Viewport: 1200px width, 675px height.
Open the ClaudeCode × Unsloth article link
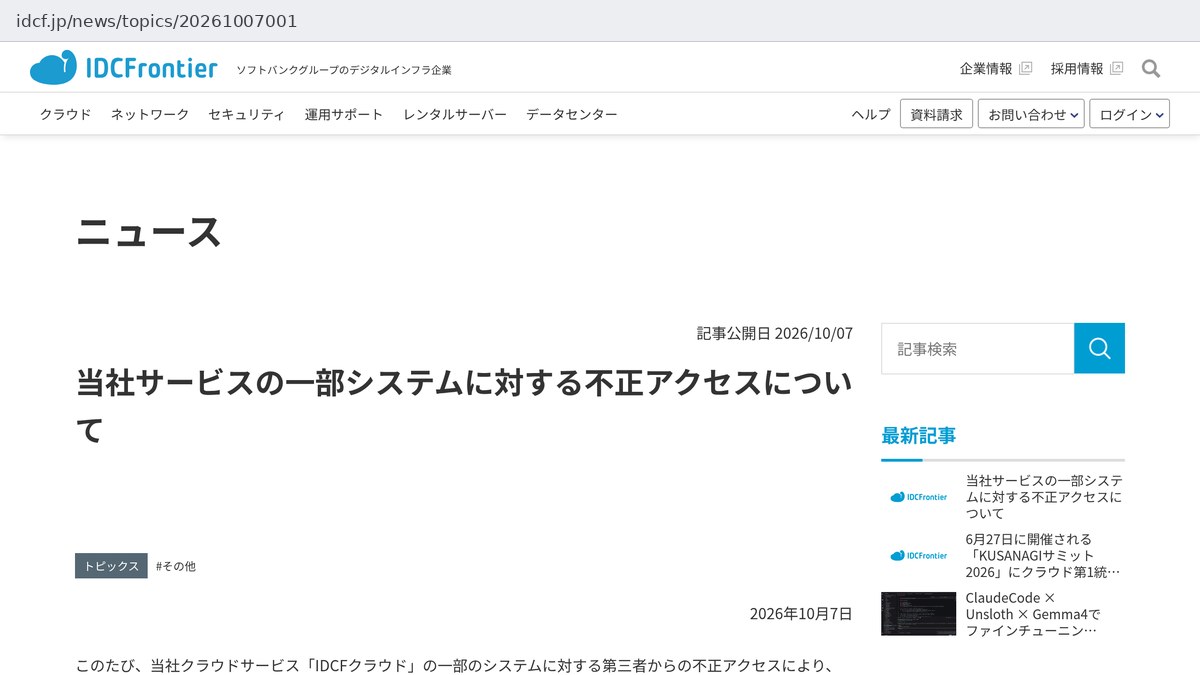1033,614
